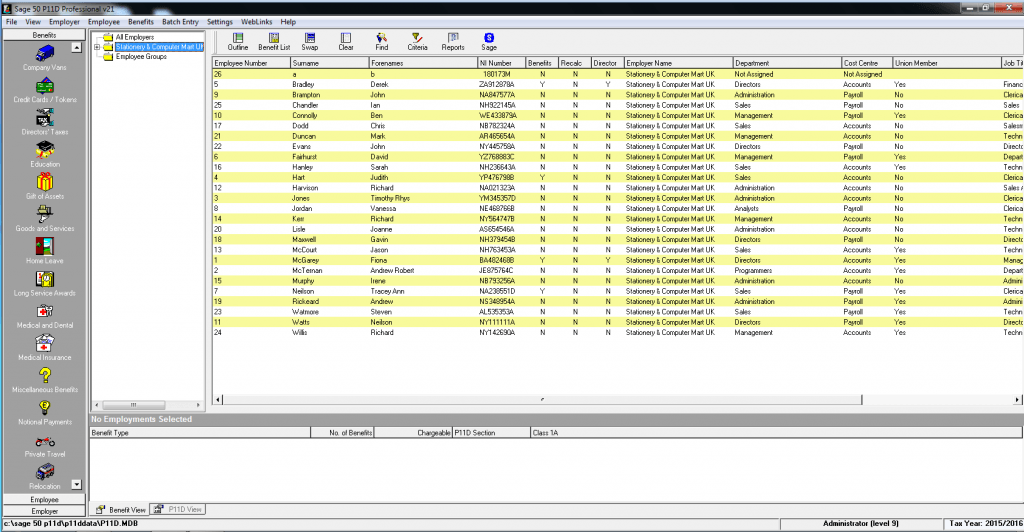
Task: Open the Benefit List toolbar icon
Action: click(274, 42)
